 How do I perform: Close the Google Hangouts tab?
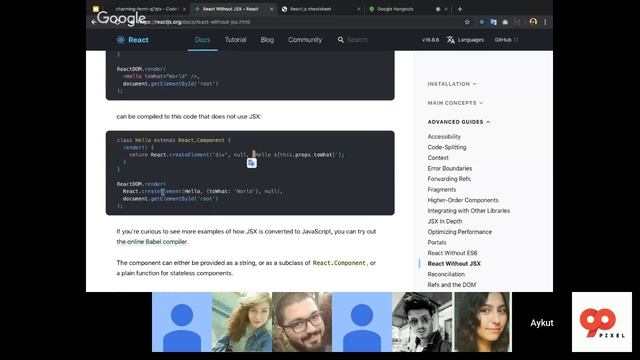(x=446, y=9)
